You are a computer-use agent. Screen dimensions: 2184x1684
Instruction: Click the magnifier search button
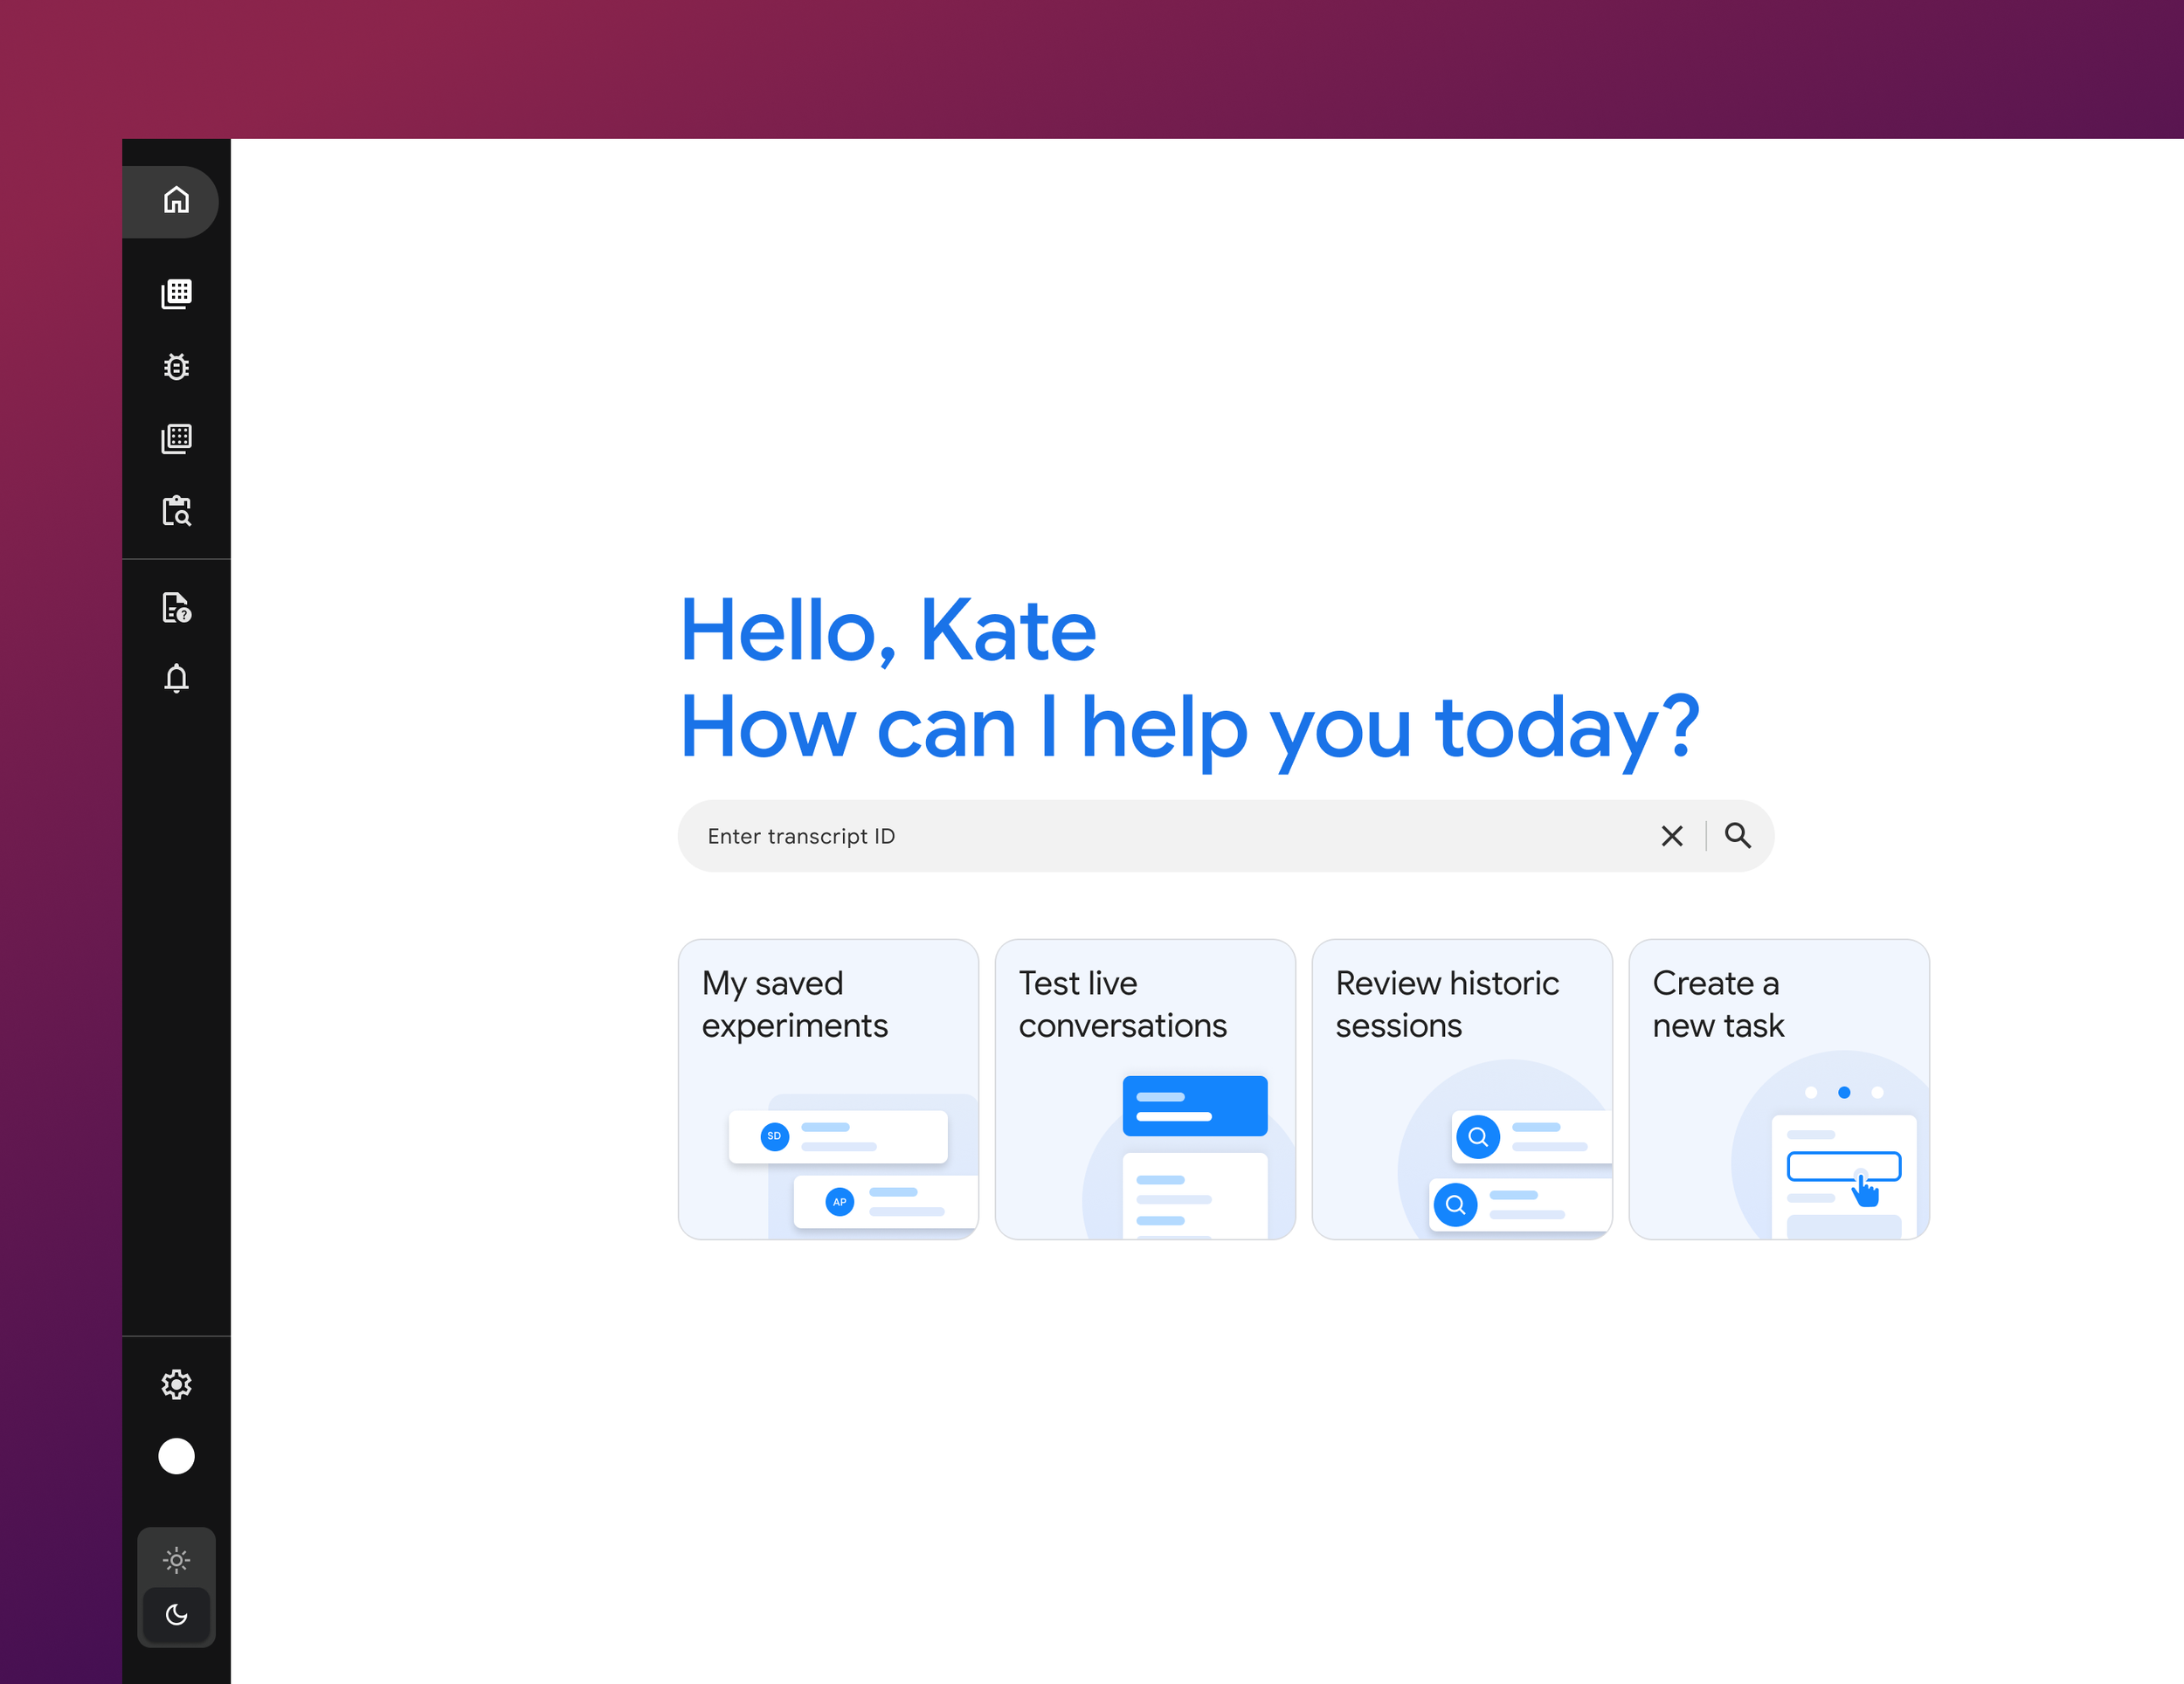(x=1737, y=836)
